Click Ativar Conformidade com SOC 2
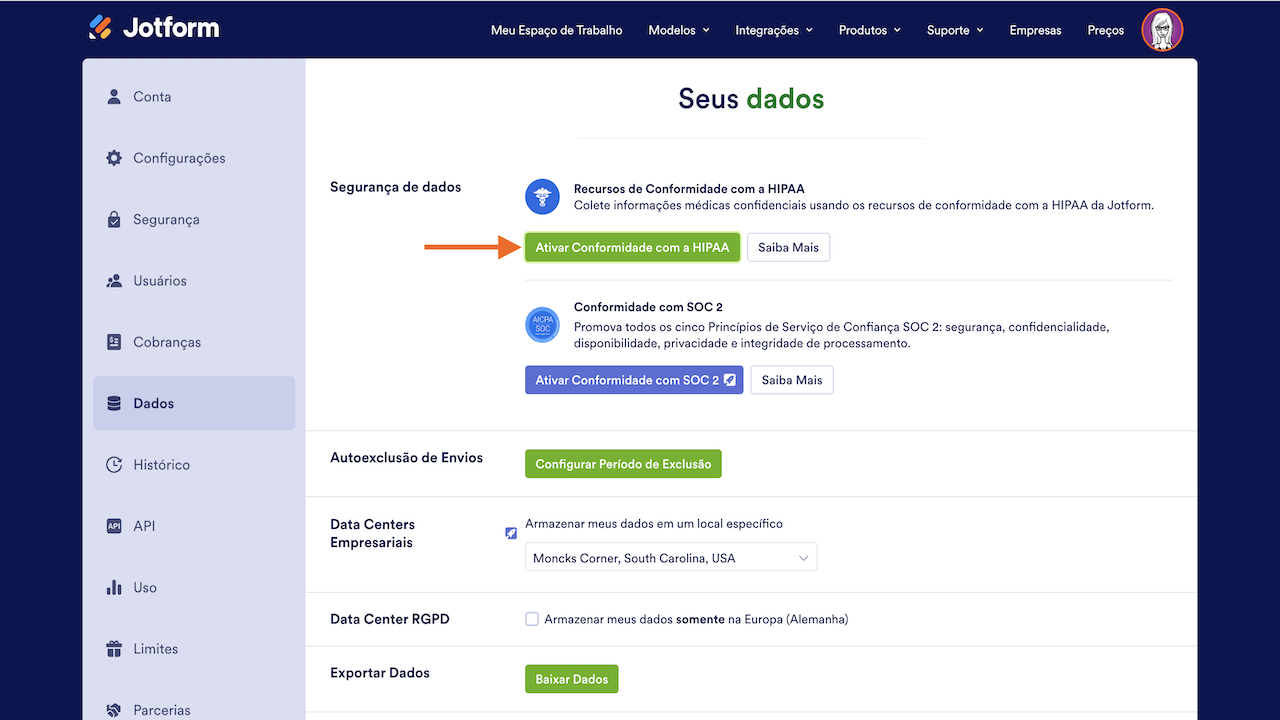Screen dimensions: 1280x720 634,380
